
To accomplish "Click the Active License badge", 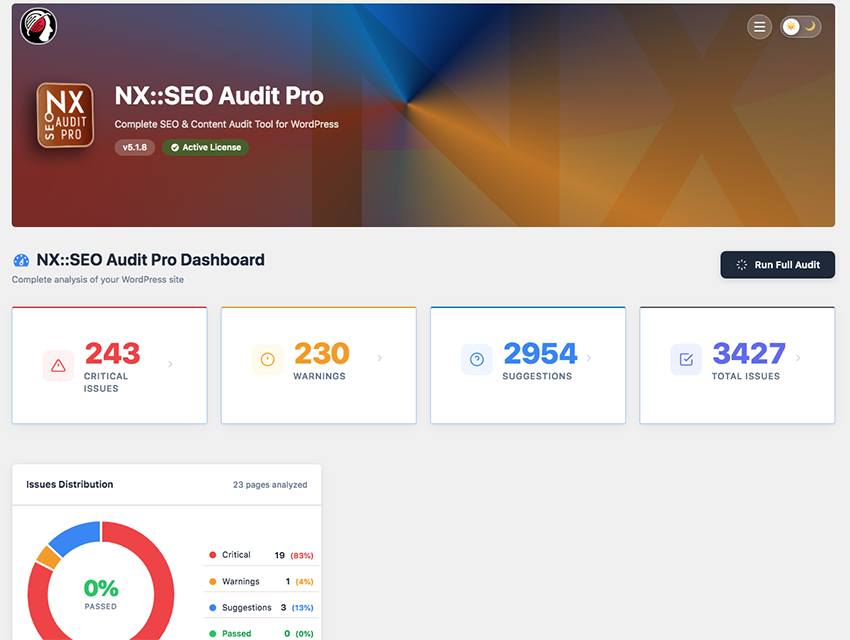I will point(205,147).
